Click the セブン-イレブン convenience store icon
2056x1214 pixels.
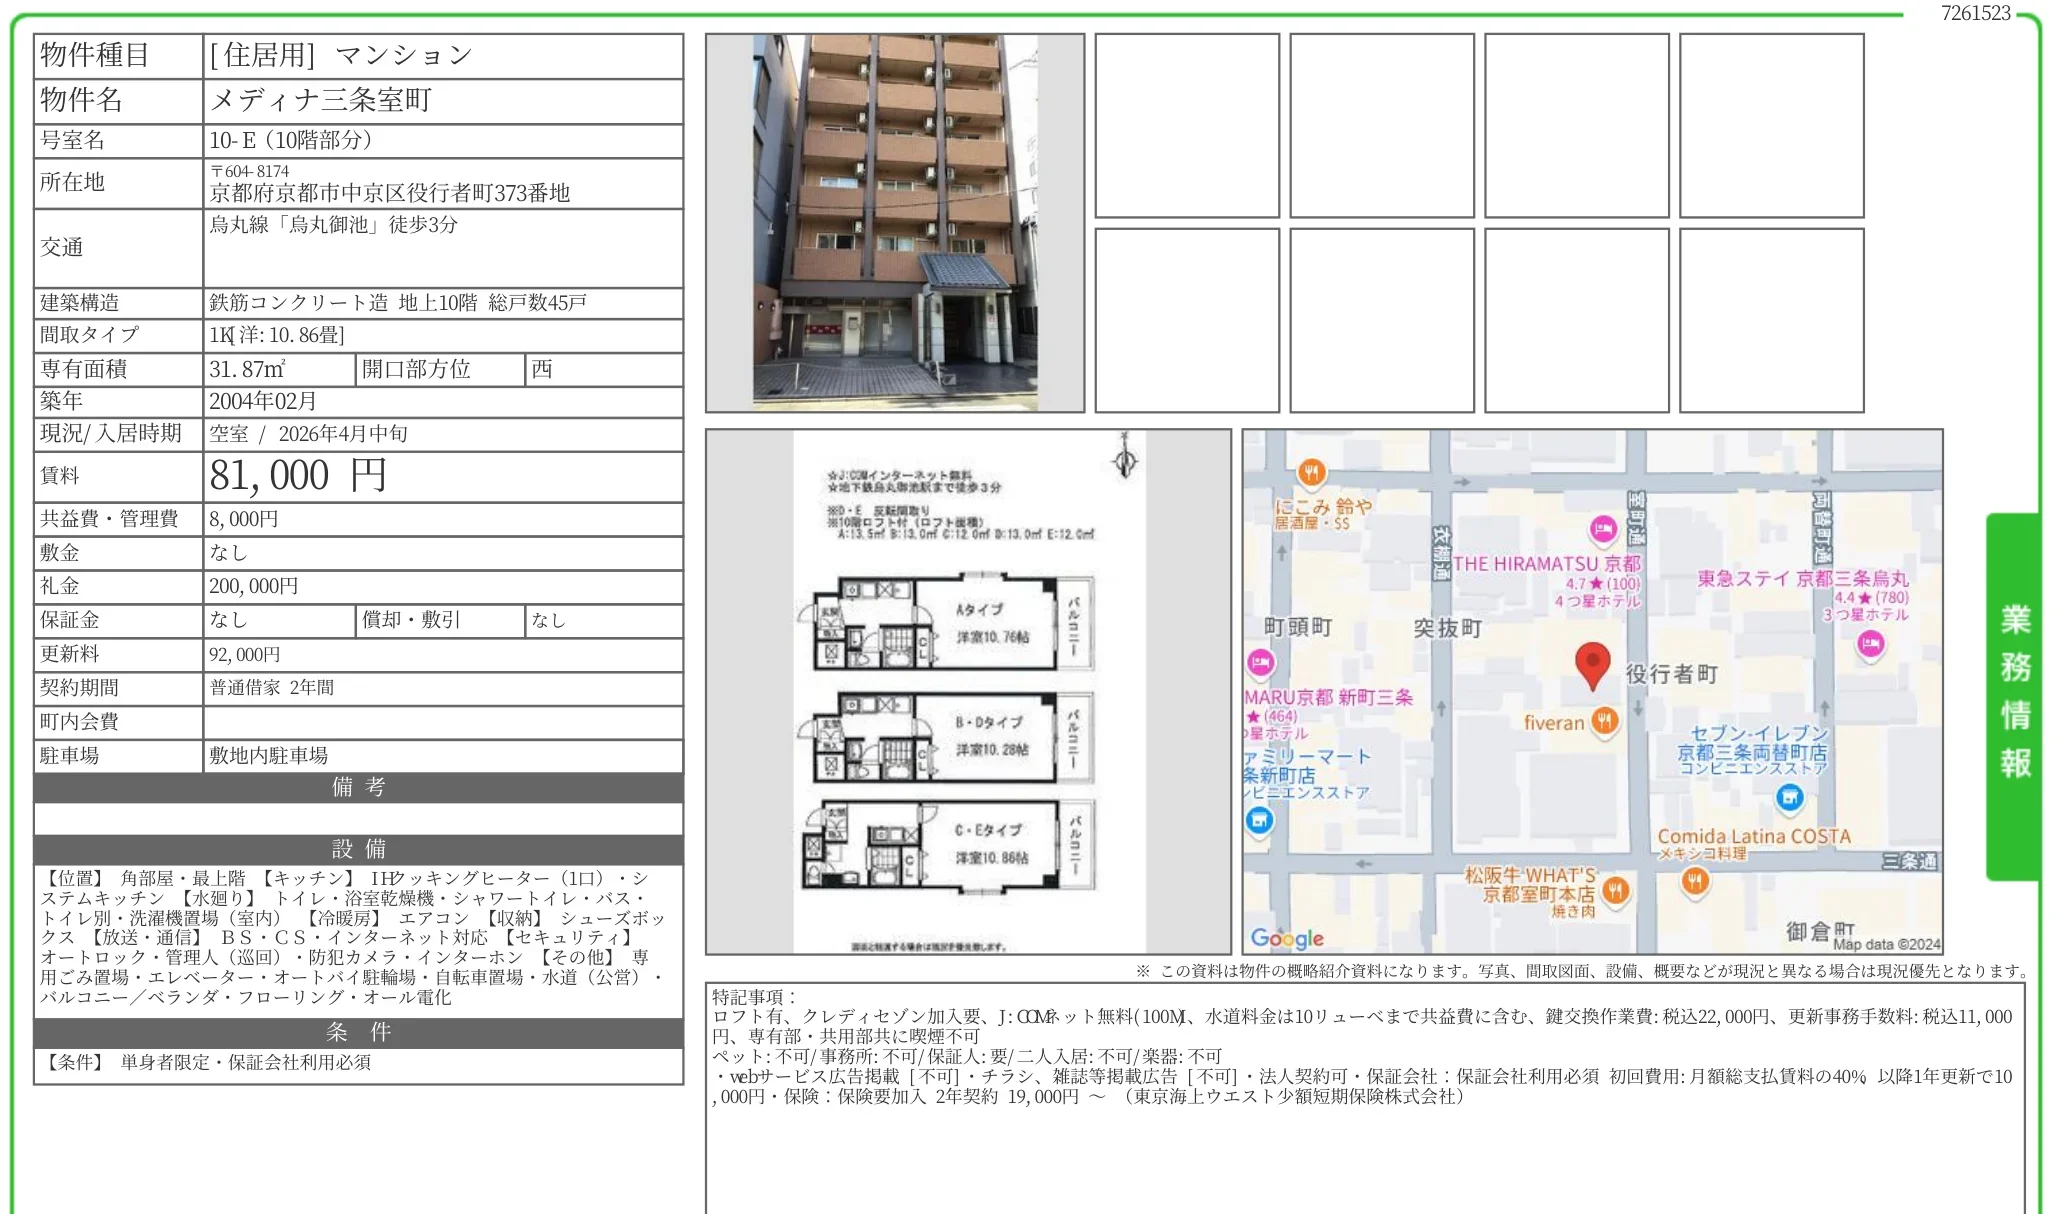(x=1790, y=799)
